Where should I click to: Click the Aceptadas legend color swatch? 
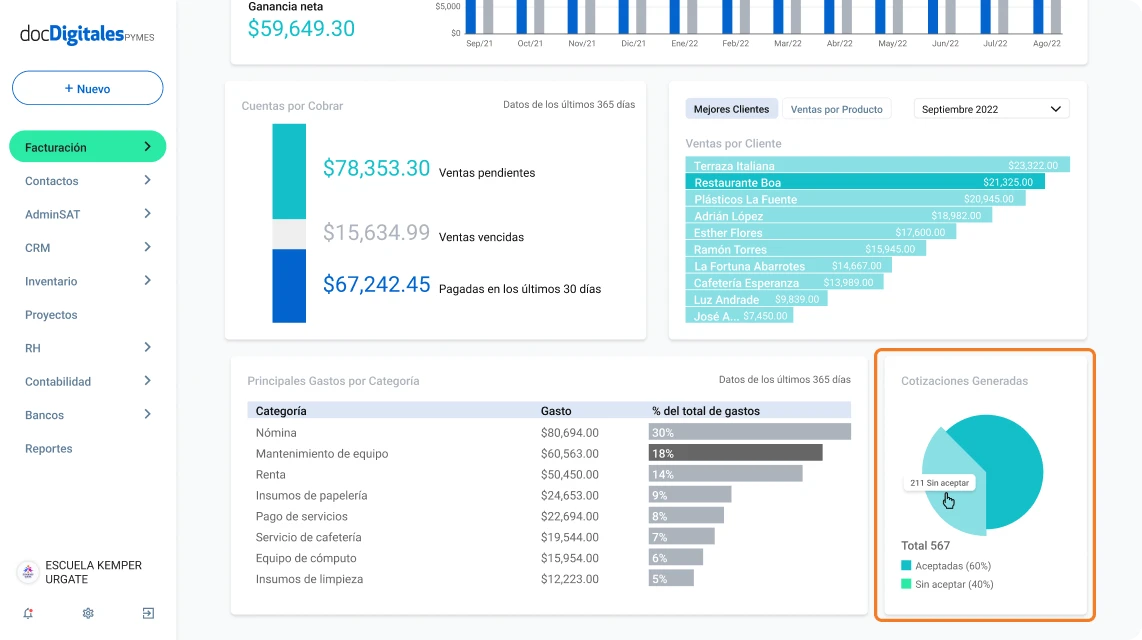pyautogui.click(x=906, y=565)
